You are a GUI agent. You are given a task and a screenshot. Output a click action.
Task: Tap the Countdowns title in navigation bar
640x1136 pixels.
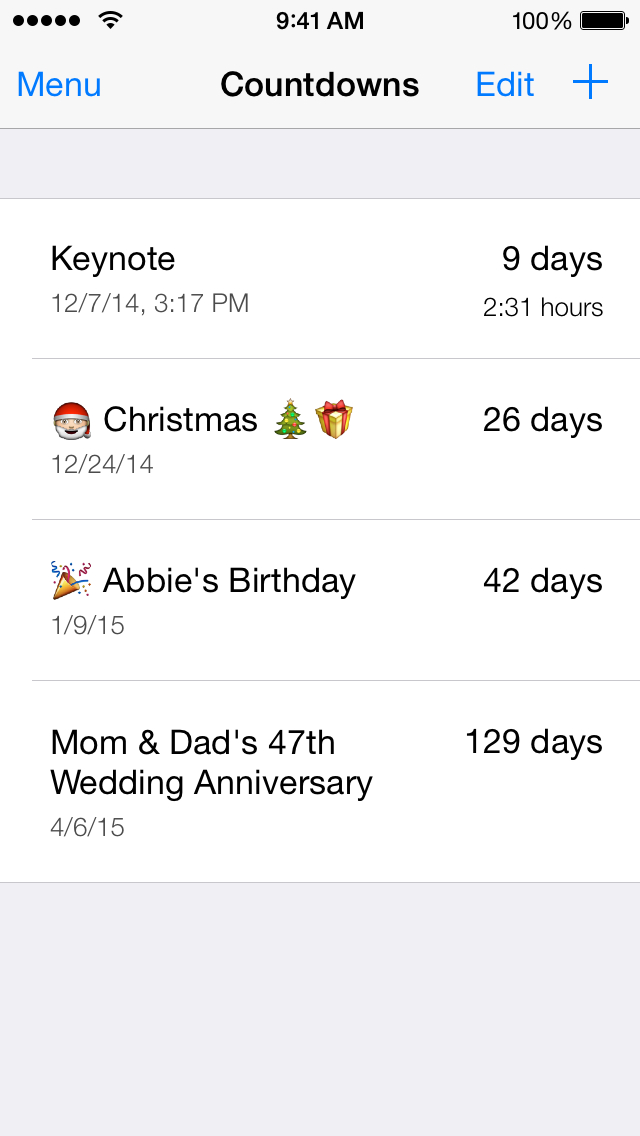pos(319,85)
